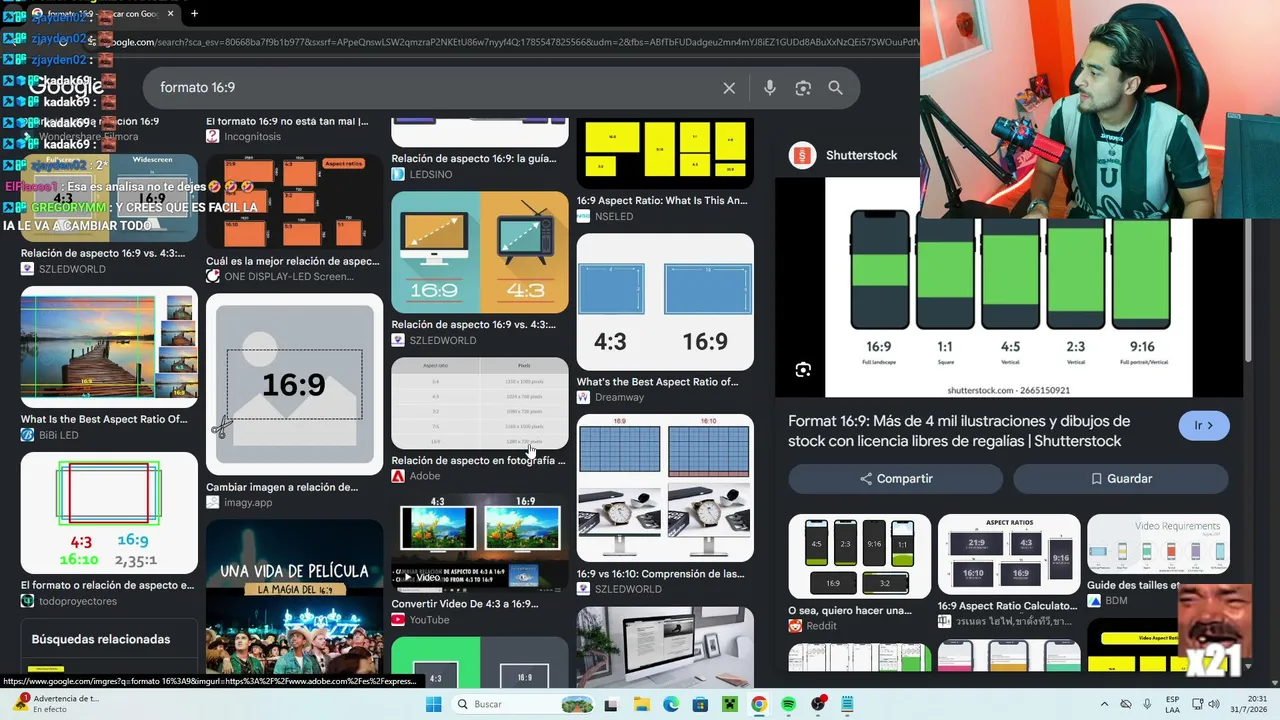Open the Notepad icon in the taskbar
The image size is (1280, 720).
847,704
